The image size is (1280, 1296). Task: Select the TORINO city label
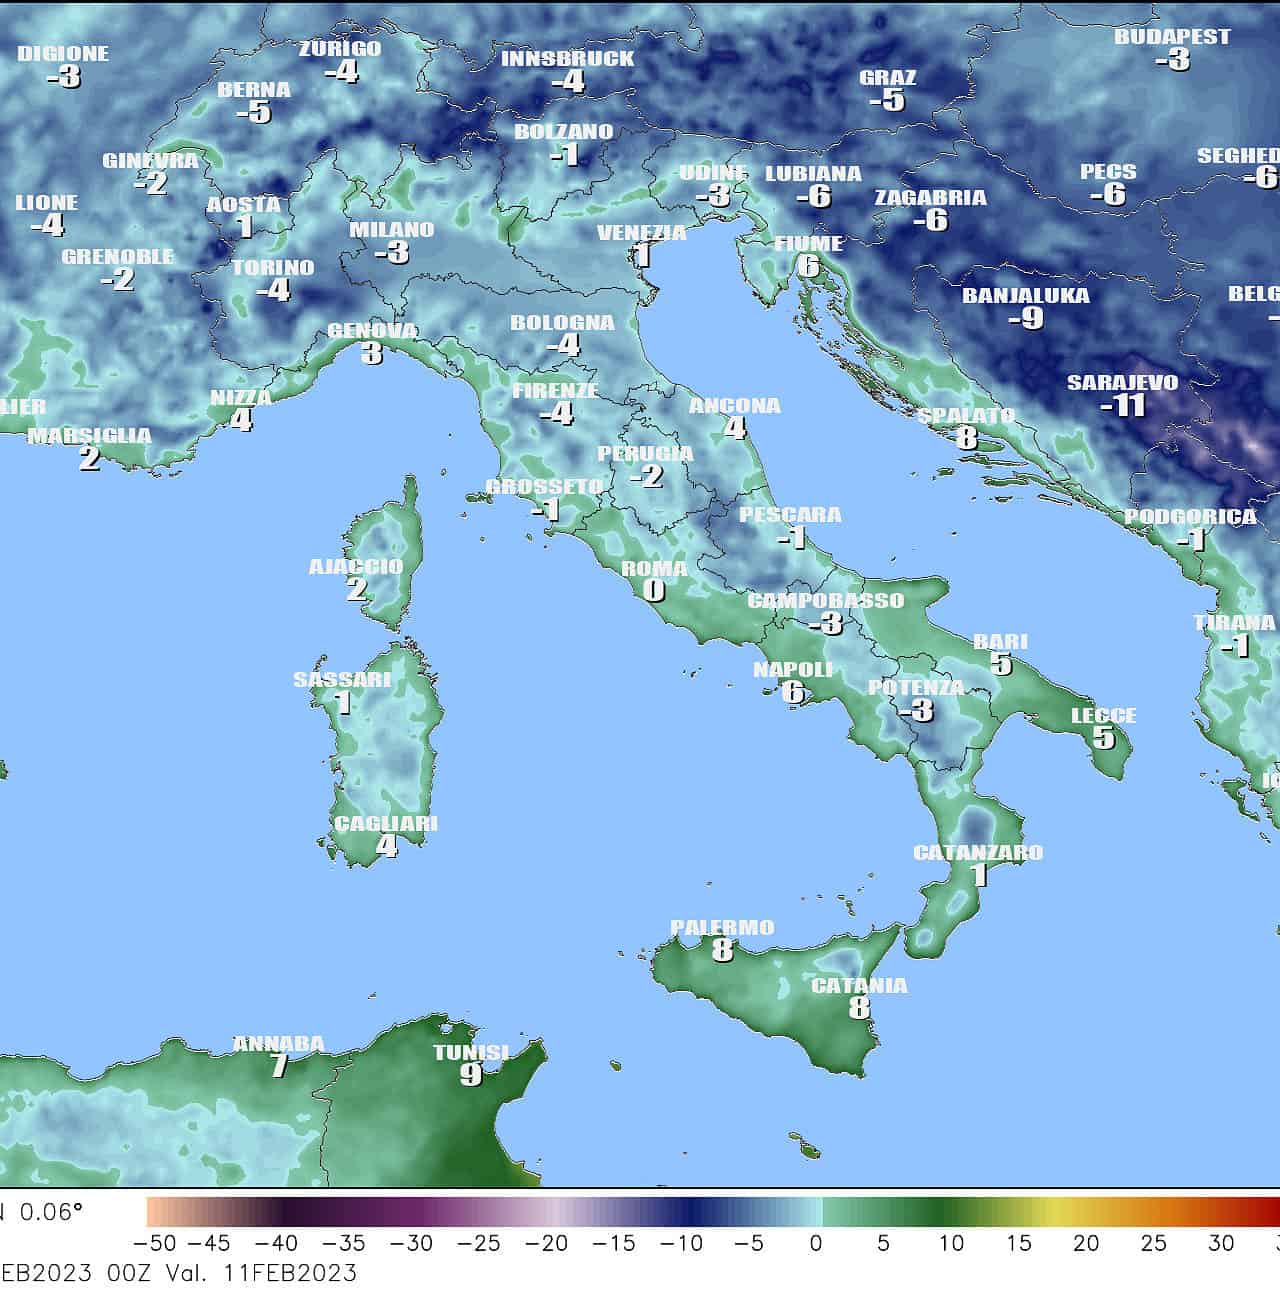[273, 268]
